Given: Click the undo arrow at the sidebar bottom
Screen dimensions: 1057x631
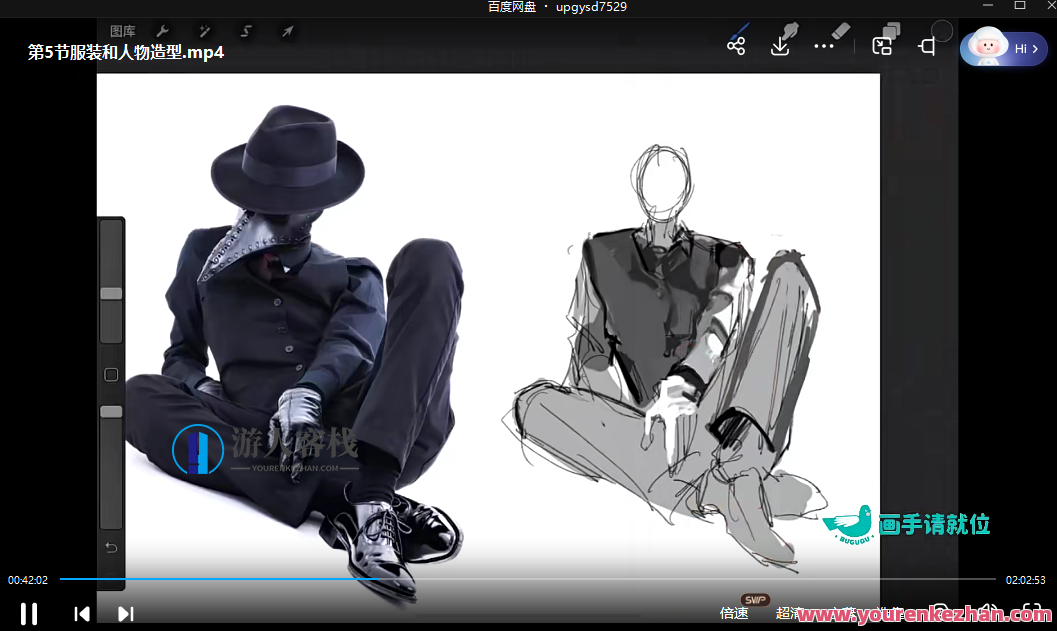Looking at the screenshot, I should pyautogui.click(x=111, y=547).
